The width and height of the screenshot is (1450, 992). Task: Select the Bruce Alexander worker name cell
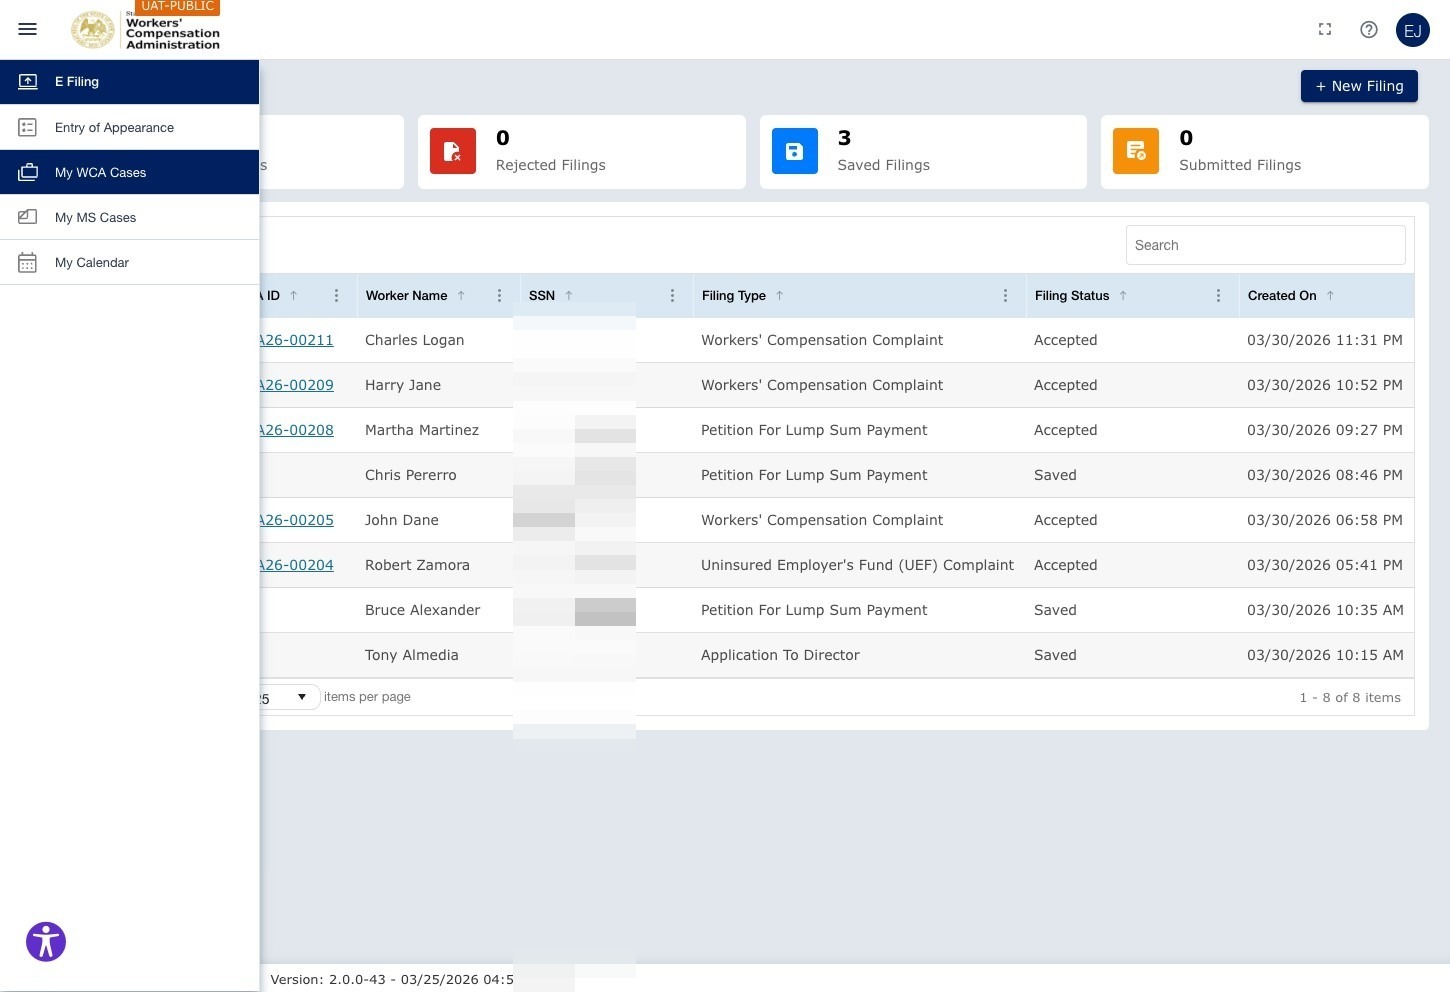point(422,610)
